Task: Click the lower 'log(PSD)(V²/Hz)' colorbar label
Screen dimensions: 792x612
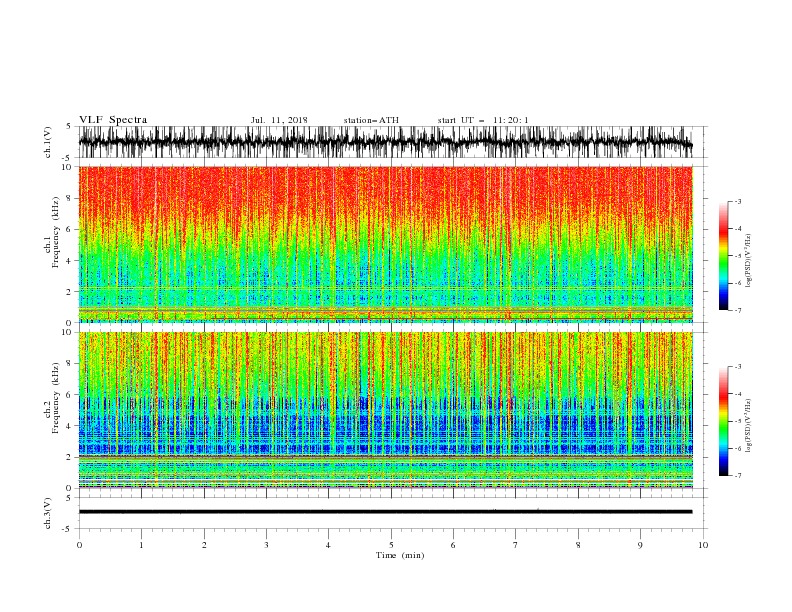Action: [749, 425]
